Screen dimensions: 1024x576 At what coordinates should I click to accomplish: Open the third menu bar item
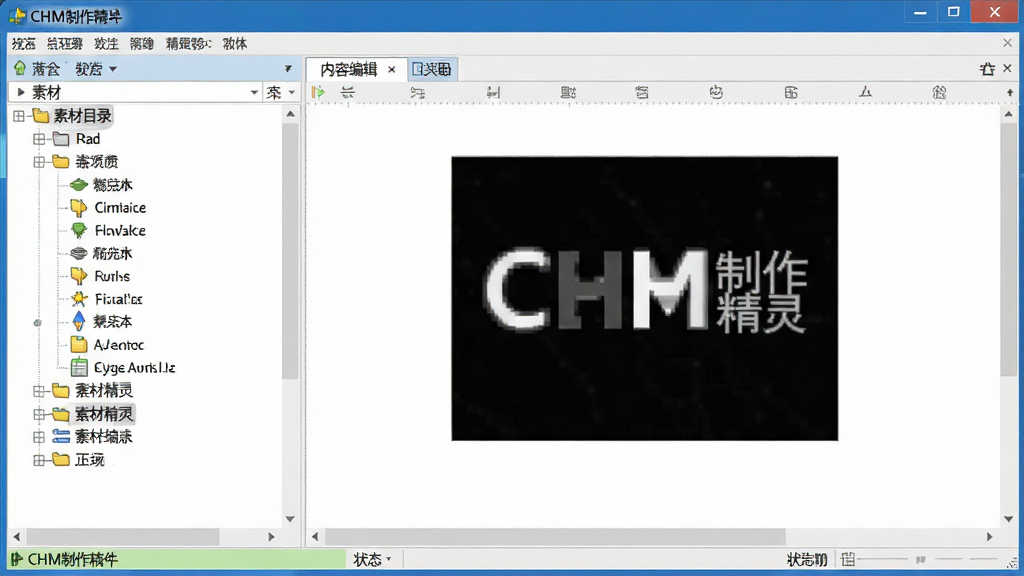coord(106,44)
